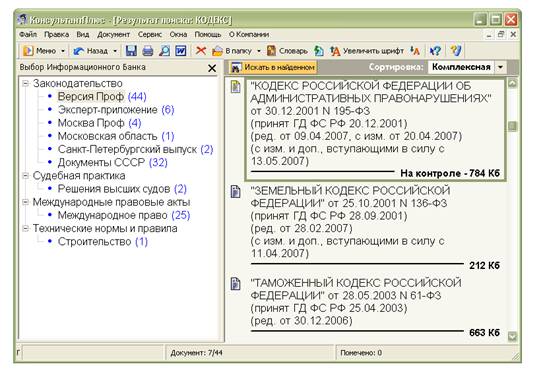This screenshot has width=543, height=383.
Task: Open the Документ menu
Action: click(x=113, y=34)
